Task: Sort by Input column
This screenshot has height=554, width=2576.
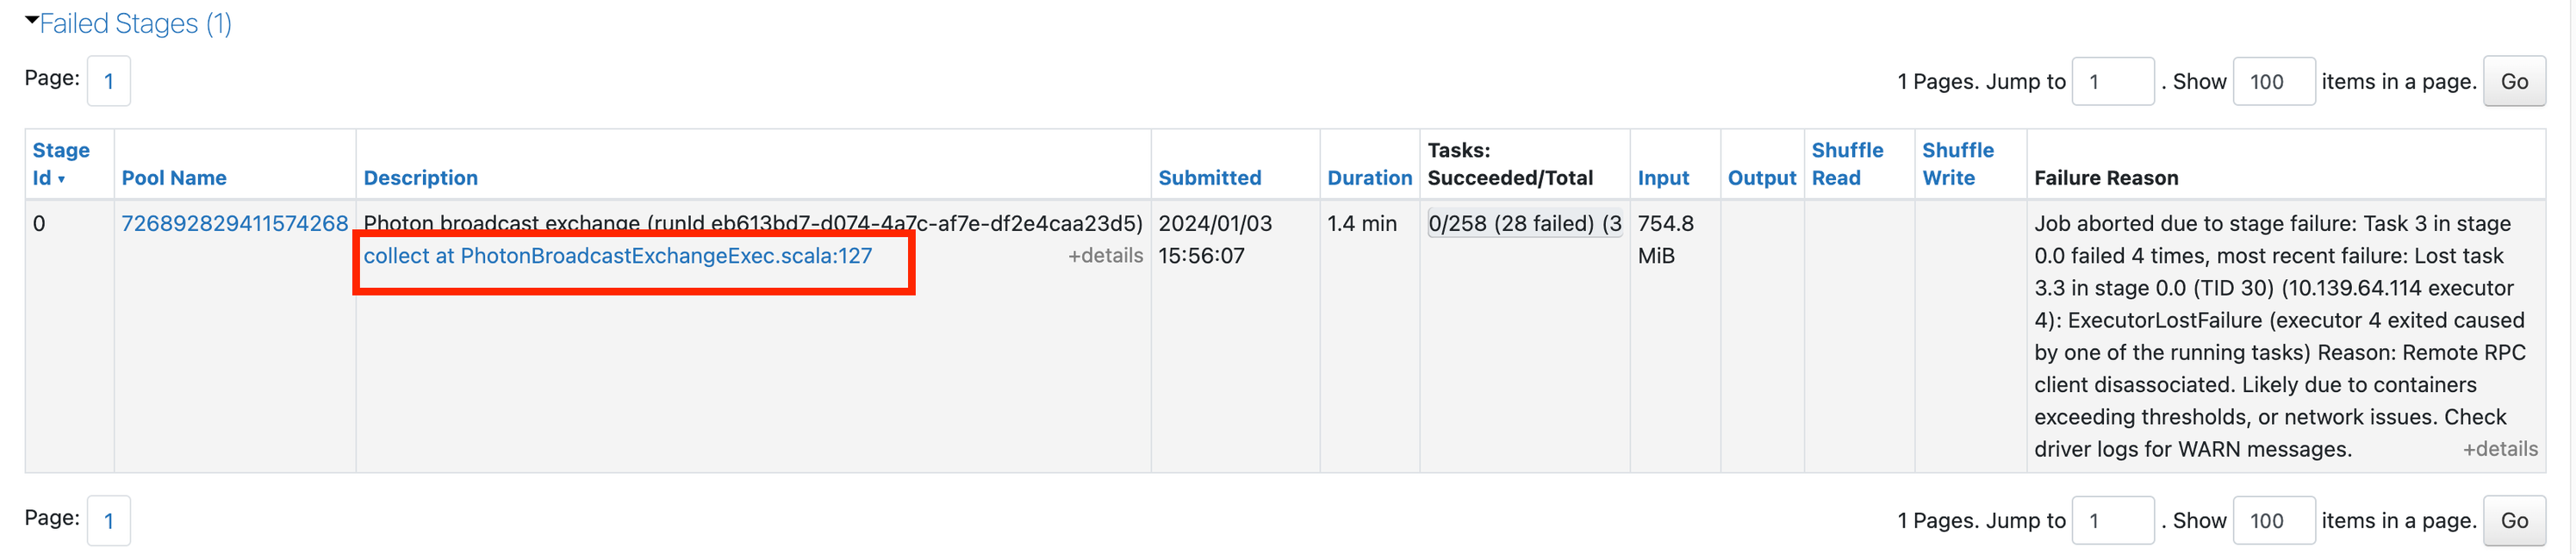Action: coord(1662,178)
